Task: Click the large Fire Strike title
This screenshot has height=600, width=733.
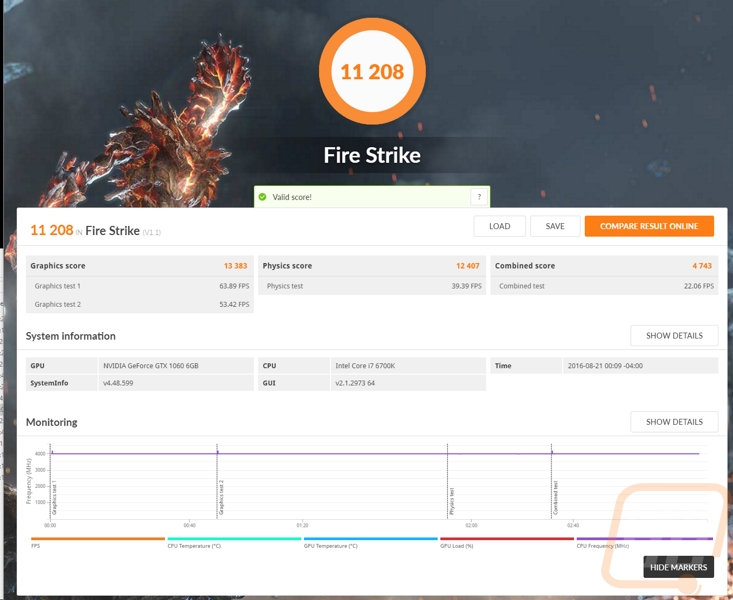Action: [372, 155]
